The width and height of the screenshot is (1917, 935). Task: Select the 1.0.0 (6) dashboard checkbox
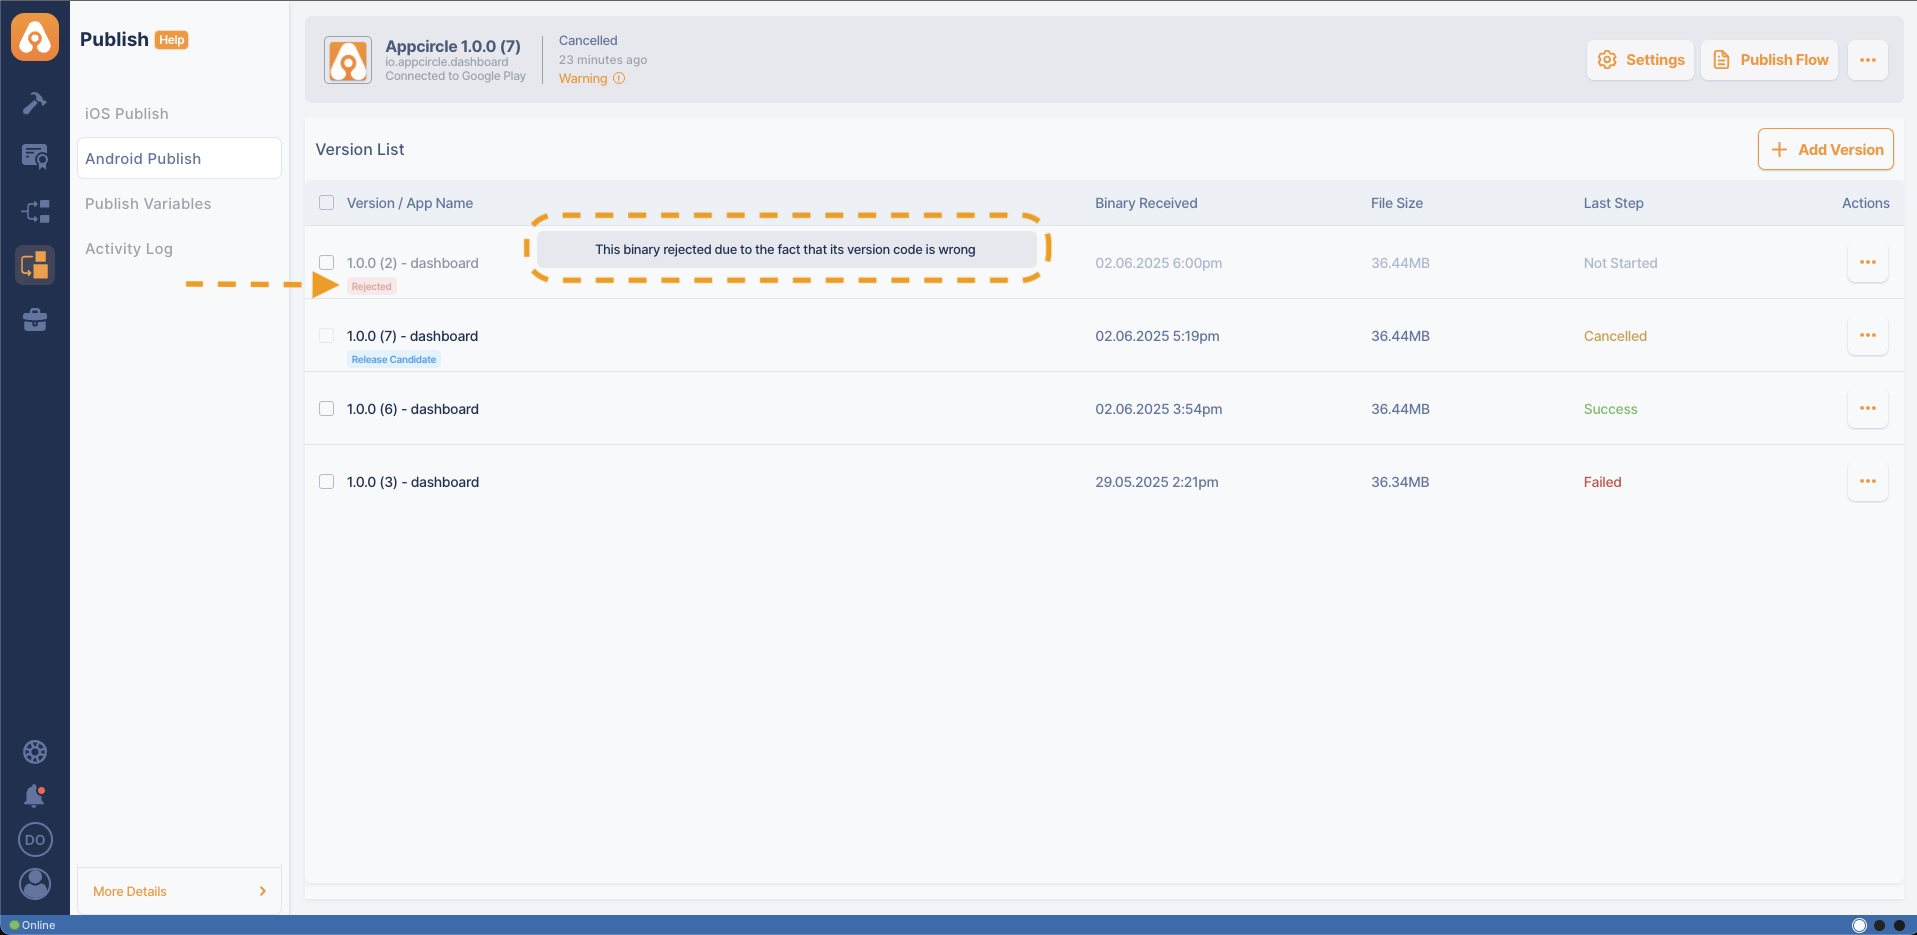click(x=326, y=409)
